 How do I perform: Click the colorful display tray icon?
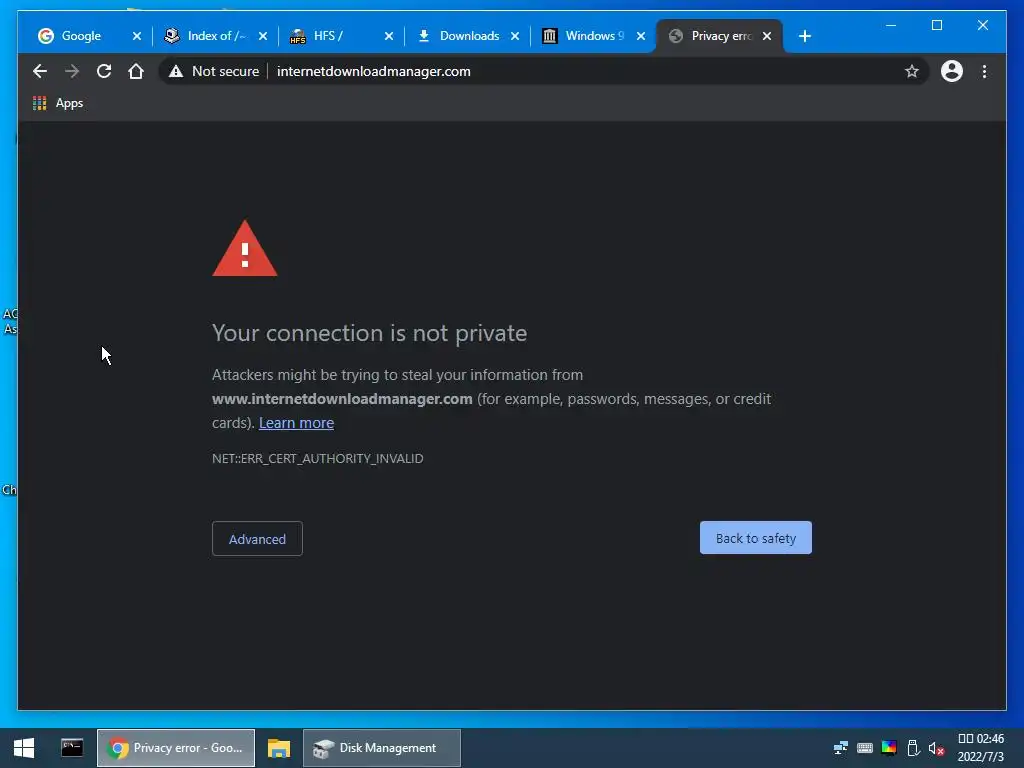889,748
